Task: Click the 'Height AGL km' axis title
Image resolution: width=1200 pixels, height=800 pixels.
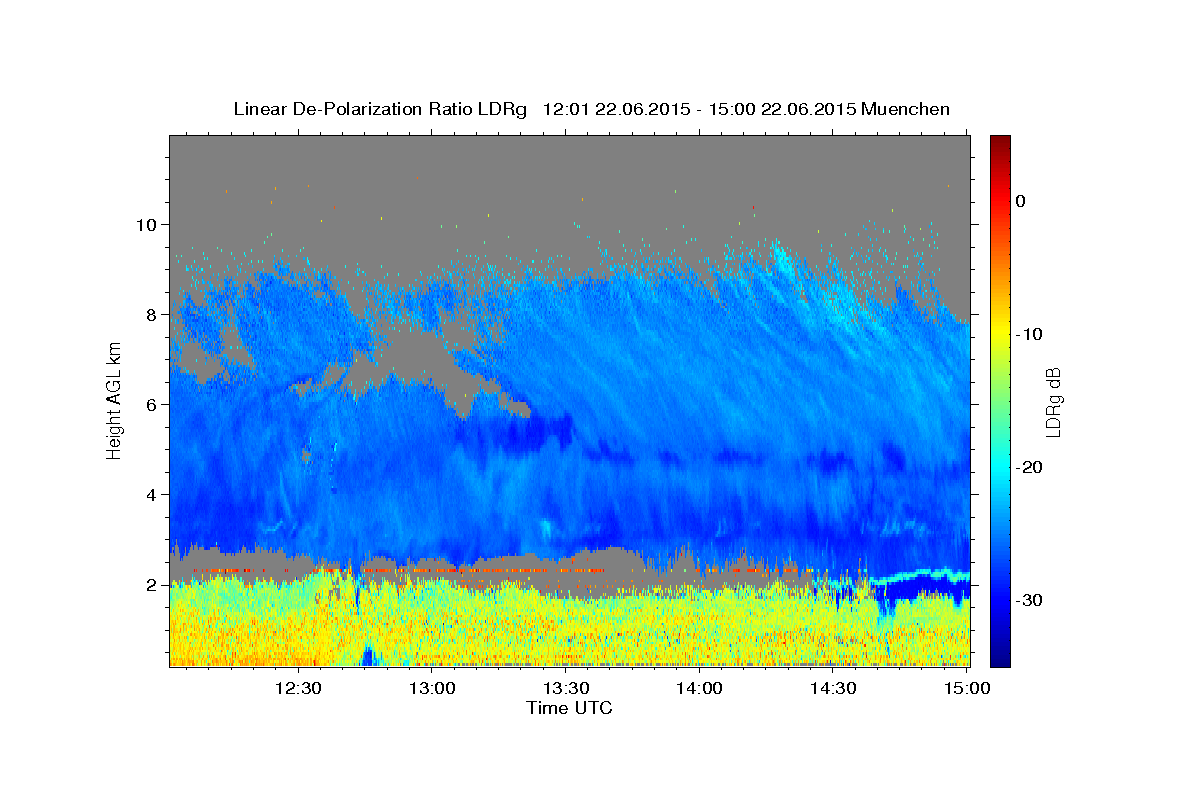Action: [x=114, y=401]
